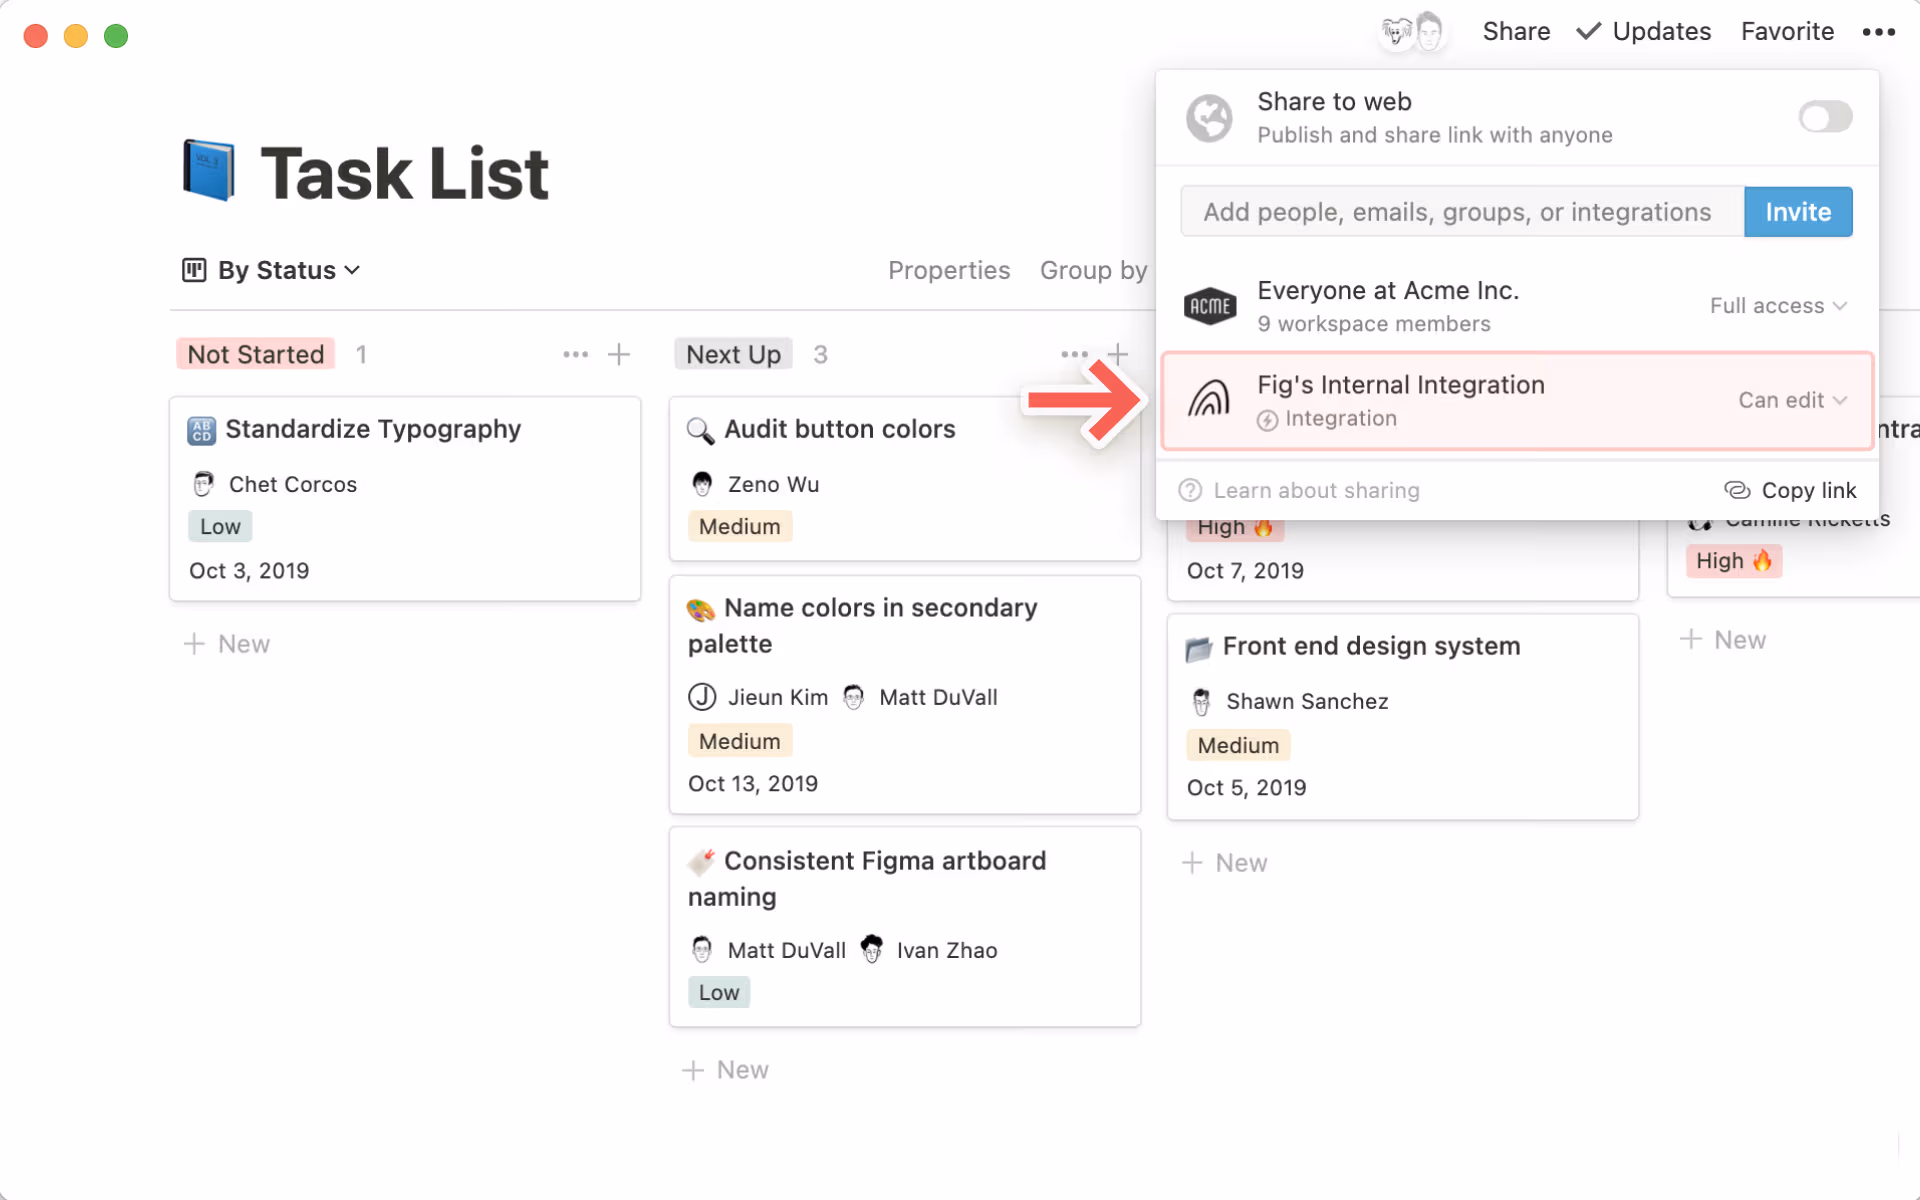This screenshot has width=1920, height=1200.
Task: Open the question mark help icon near Learn about sharing
Action: click(x=1190, y=490)
